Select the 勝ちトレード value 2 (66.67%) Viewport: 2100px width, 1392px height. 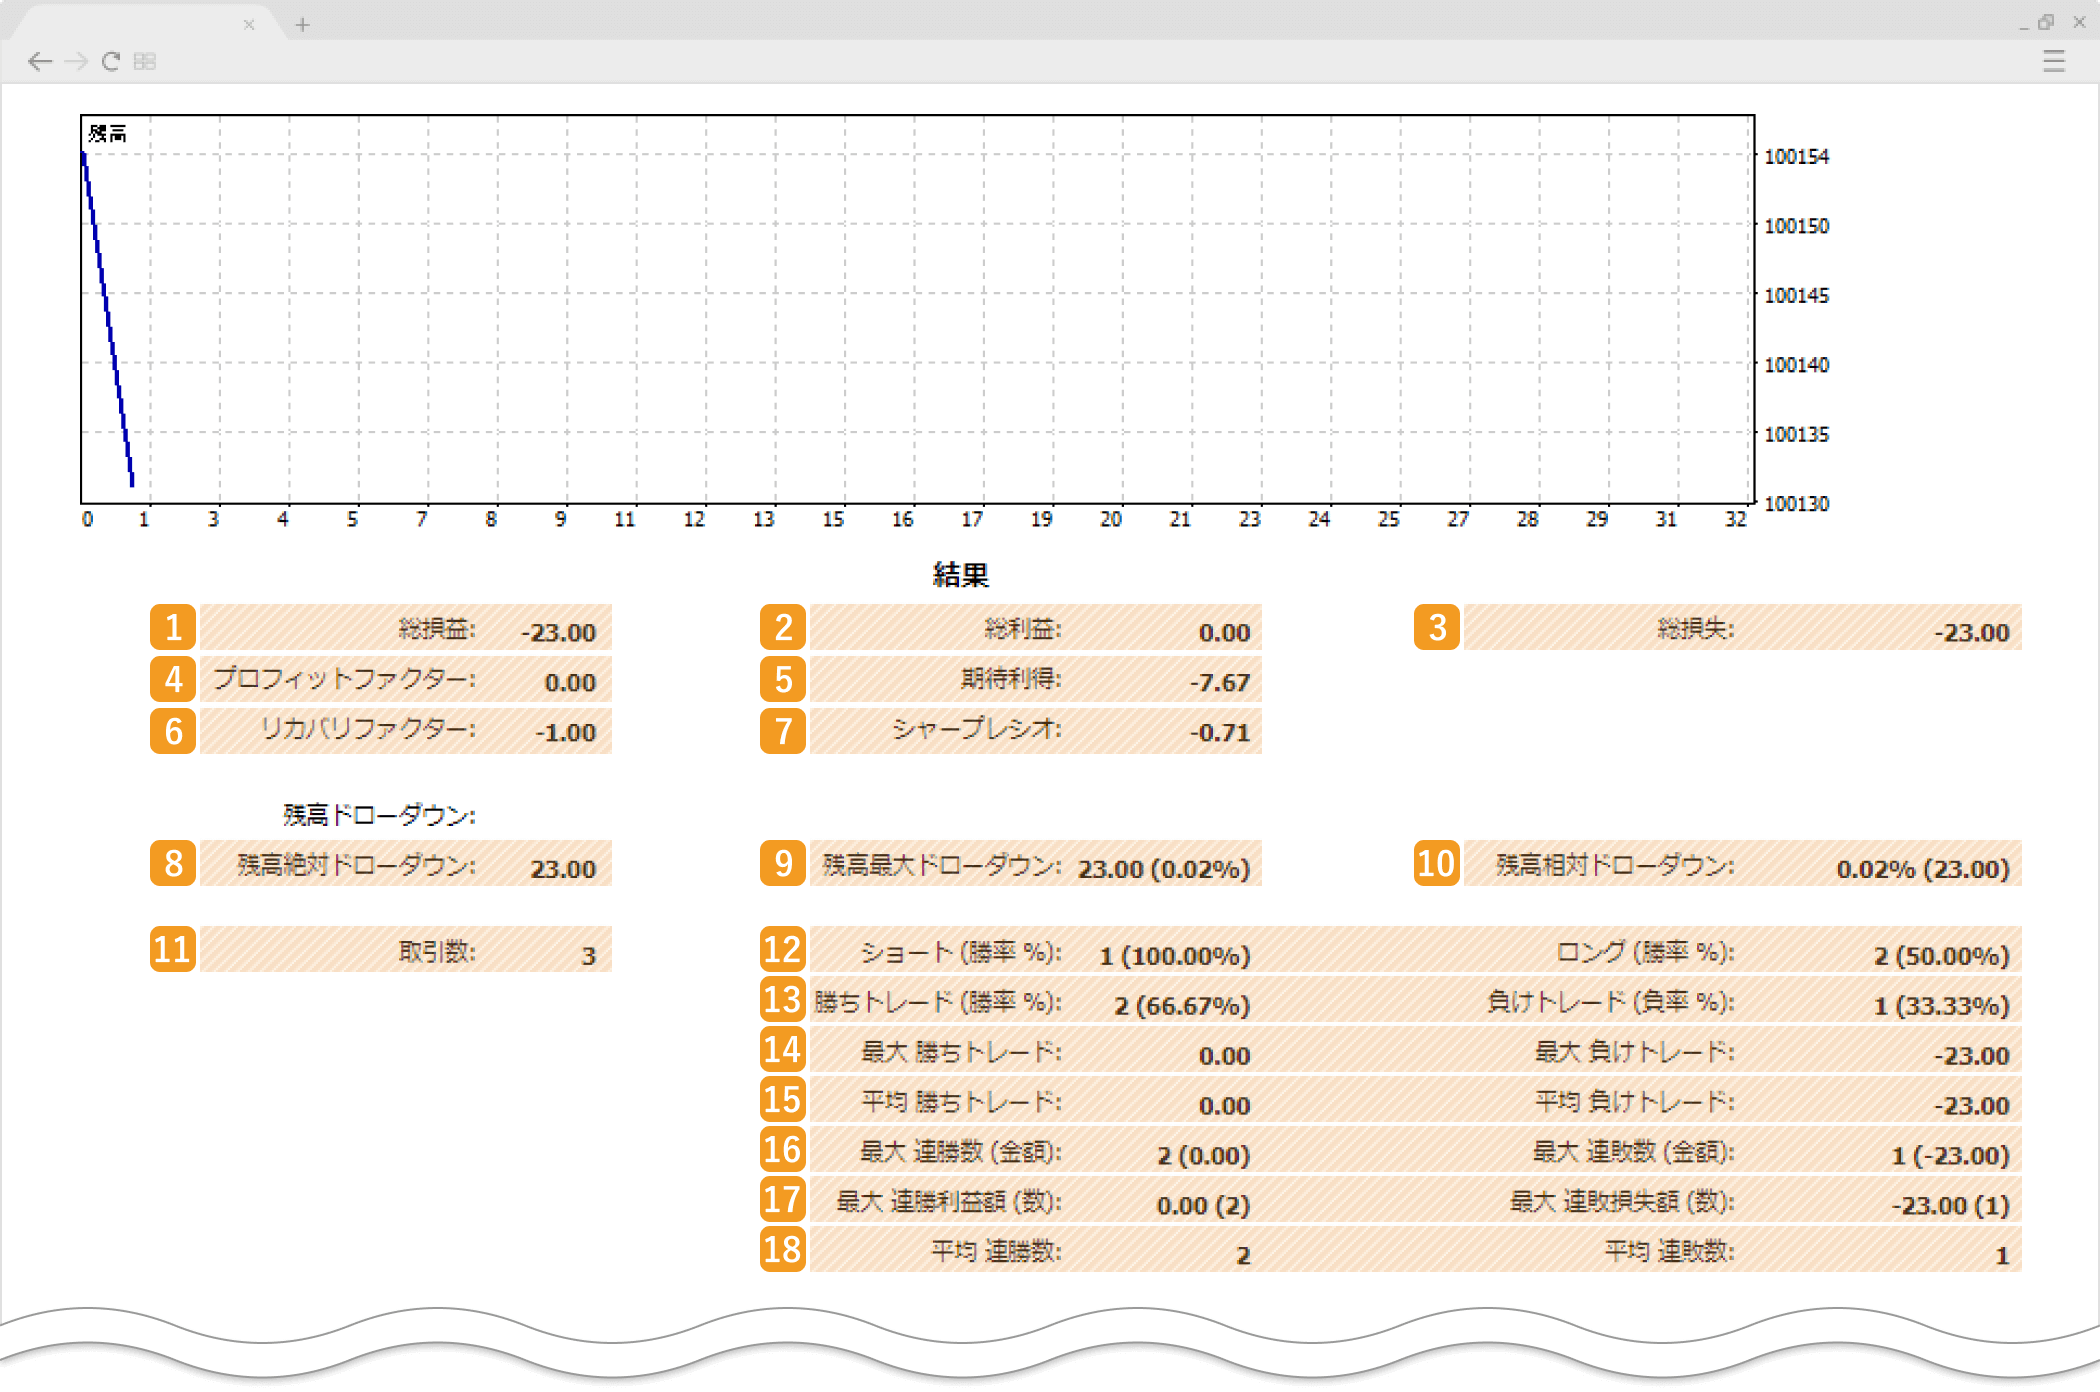pos(1182,1006)
